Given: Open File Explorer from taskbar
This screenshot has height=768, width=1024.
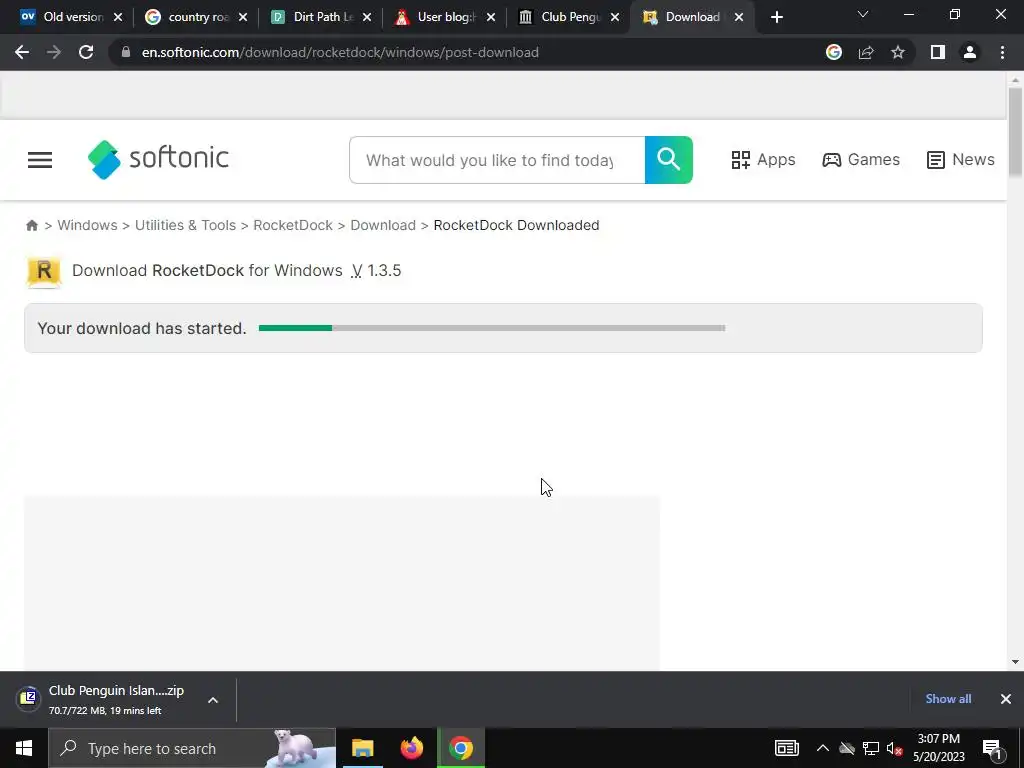Looking at the screenshot, I should [362, 748].
